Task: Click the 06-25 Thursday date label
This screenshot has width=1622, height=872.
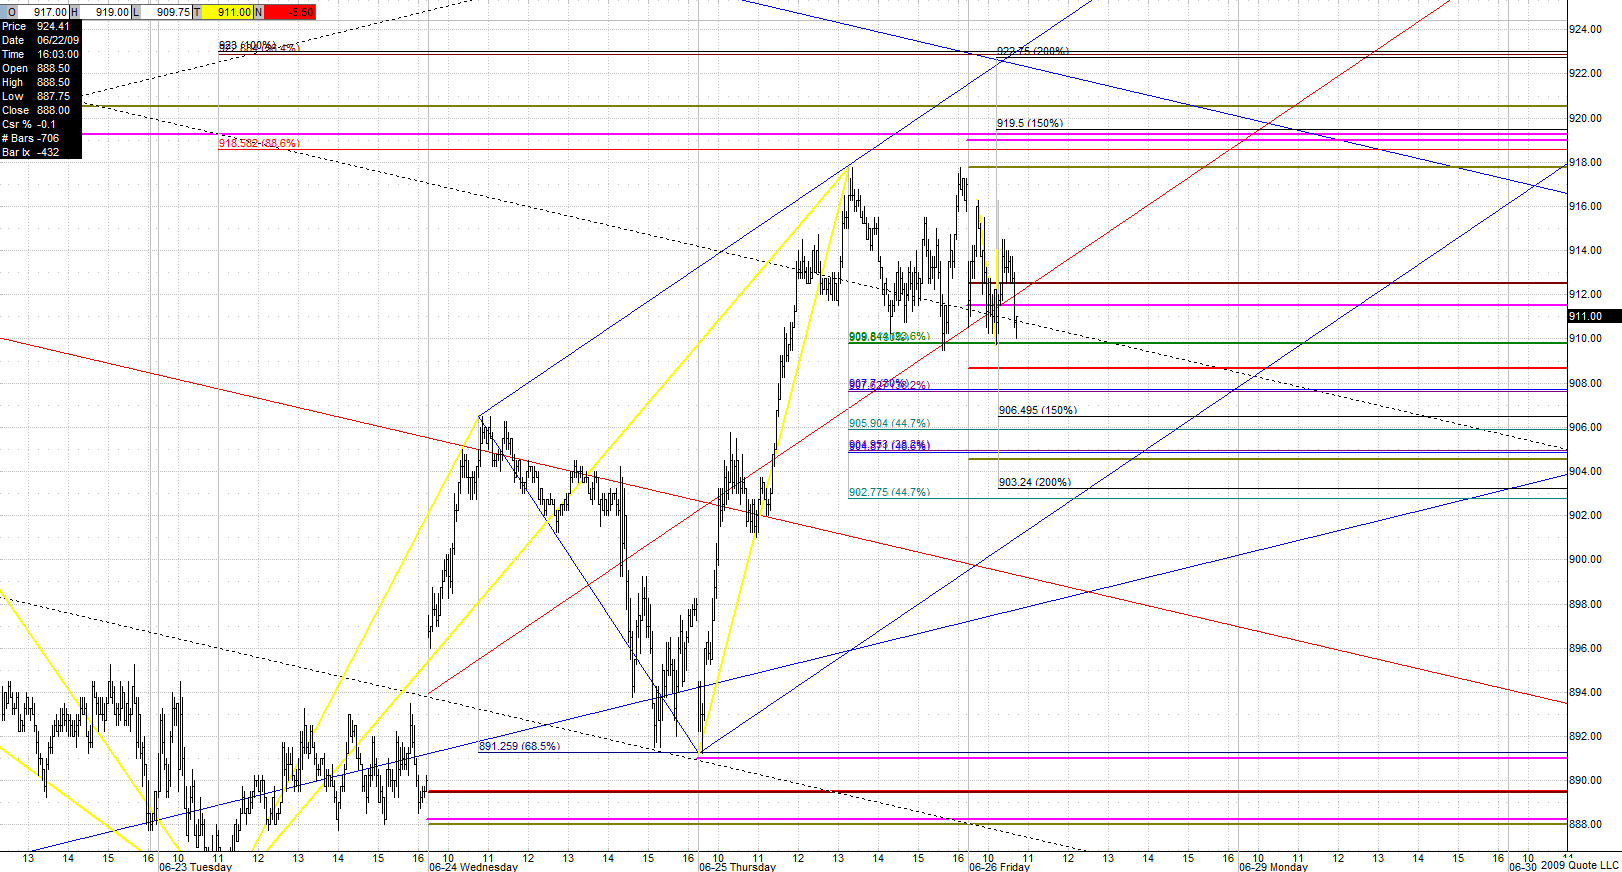Action: (x=737, y=867)
